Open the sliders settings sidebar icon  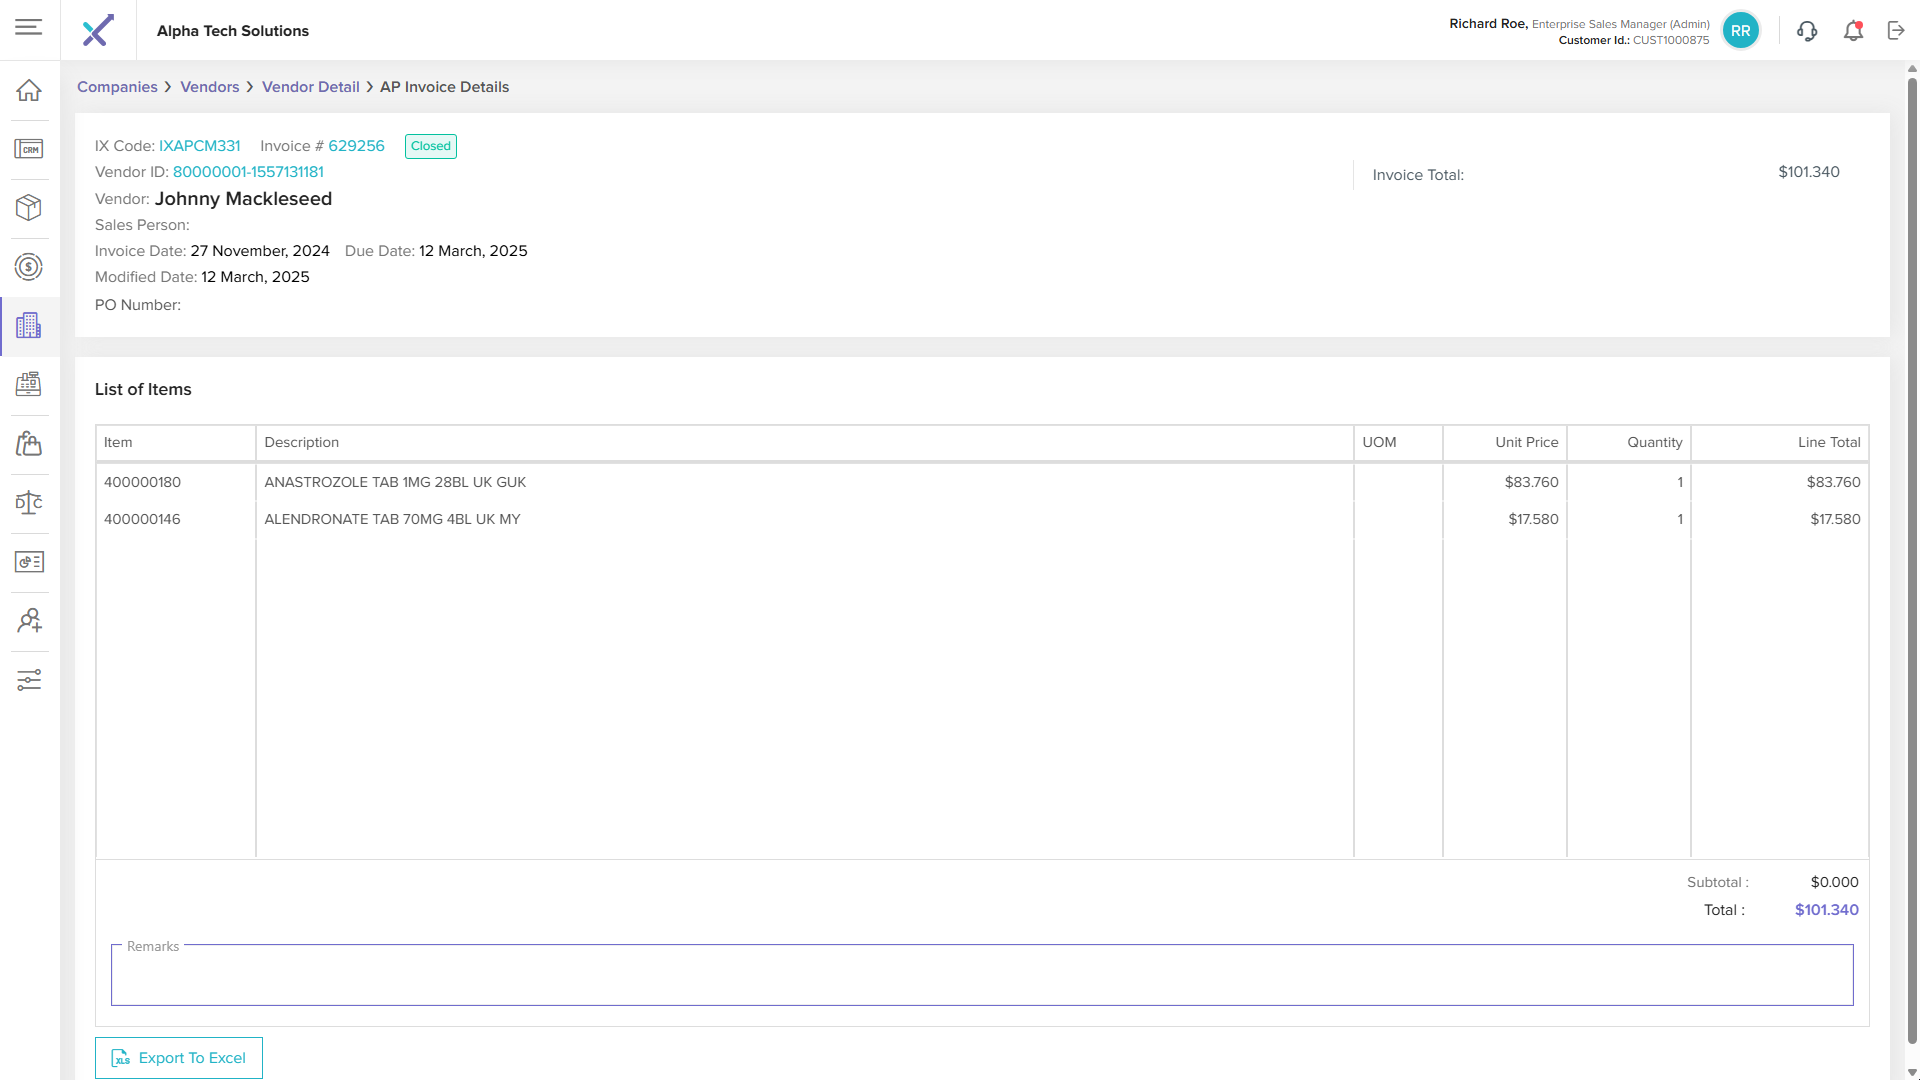[29, 680]
